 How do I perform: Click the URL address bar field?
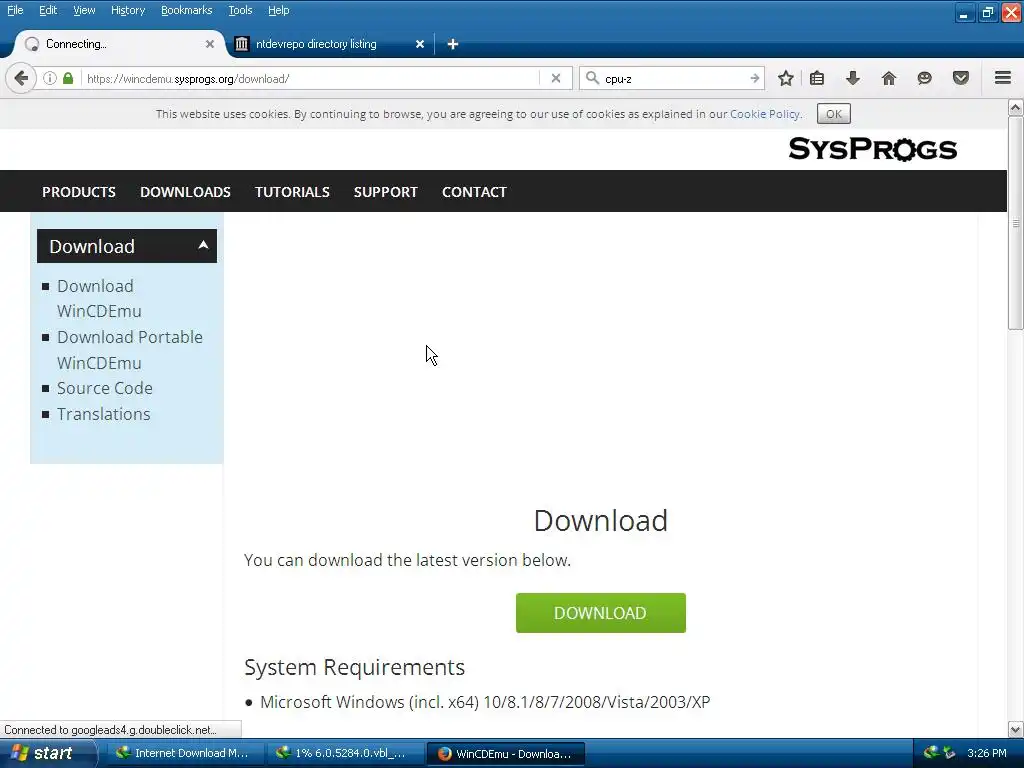pos(310,78)
